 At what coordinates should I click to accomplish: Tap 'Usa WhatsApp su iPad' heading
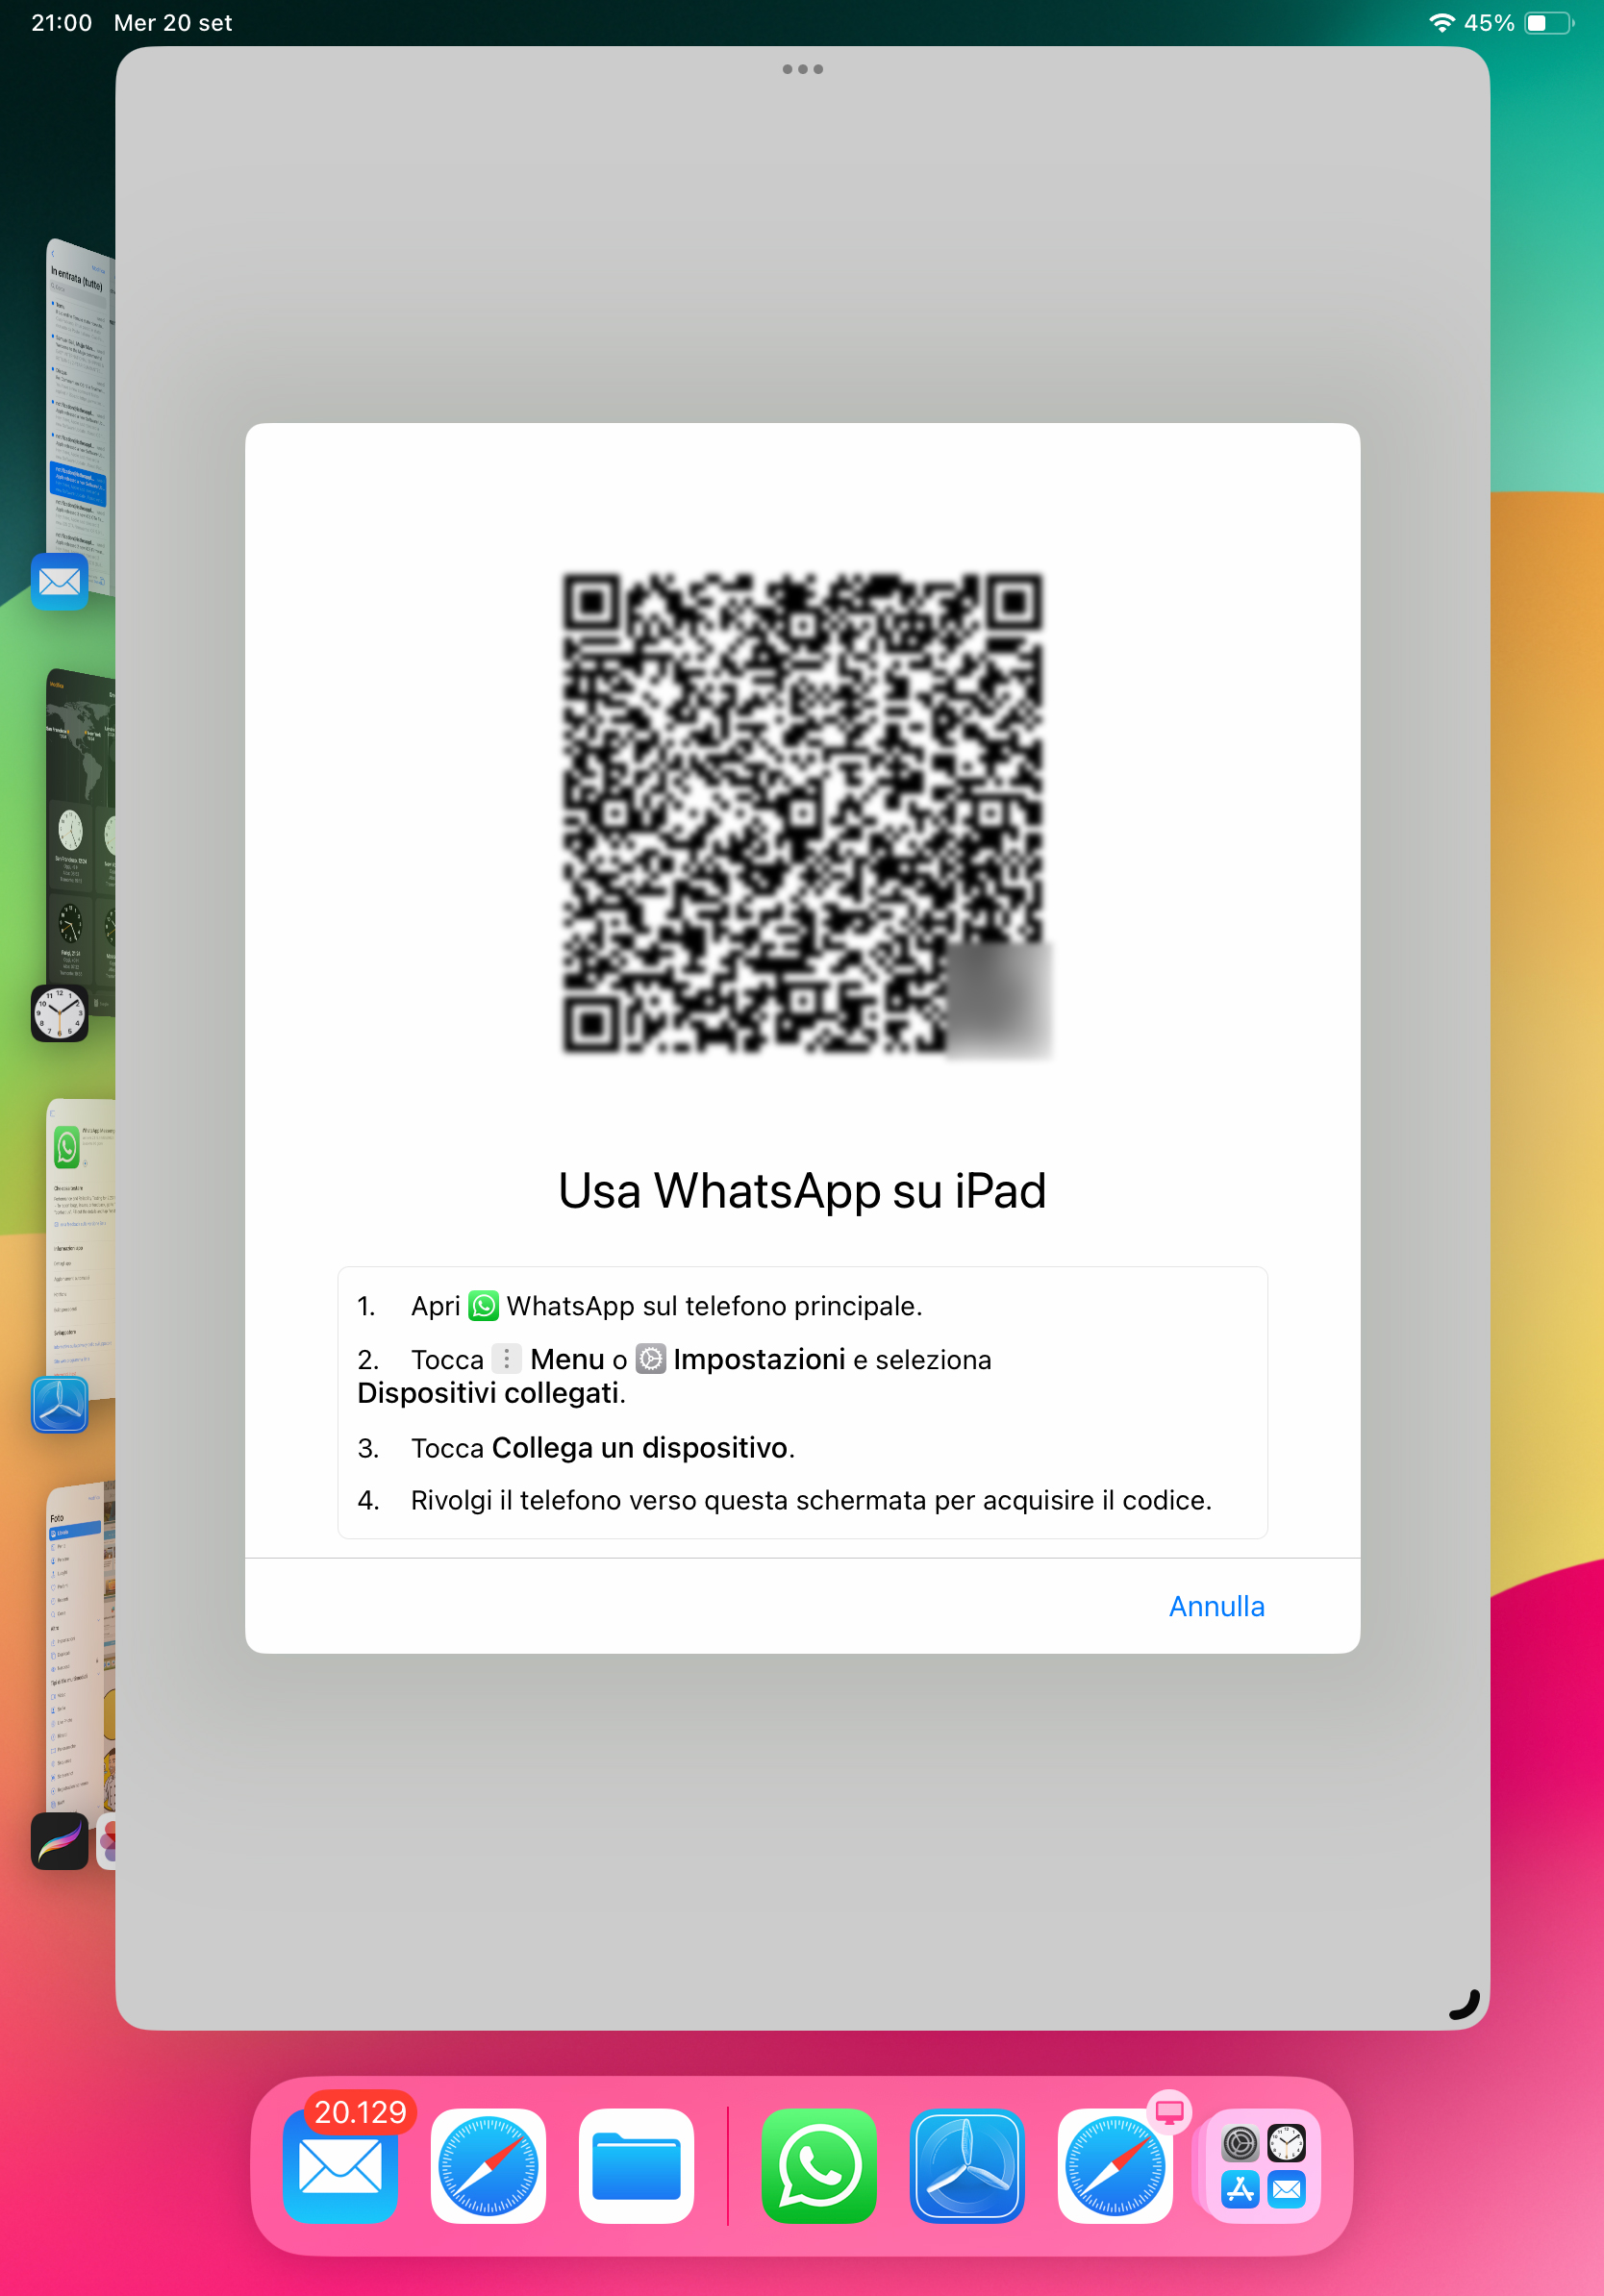tap(802, 1191)
